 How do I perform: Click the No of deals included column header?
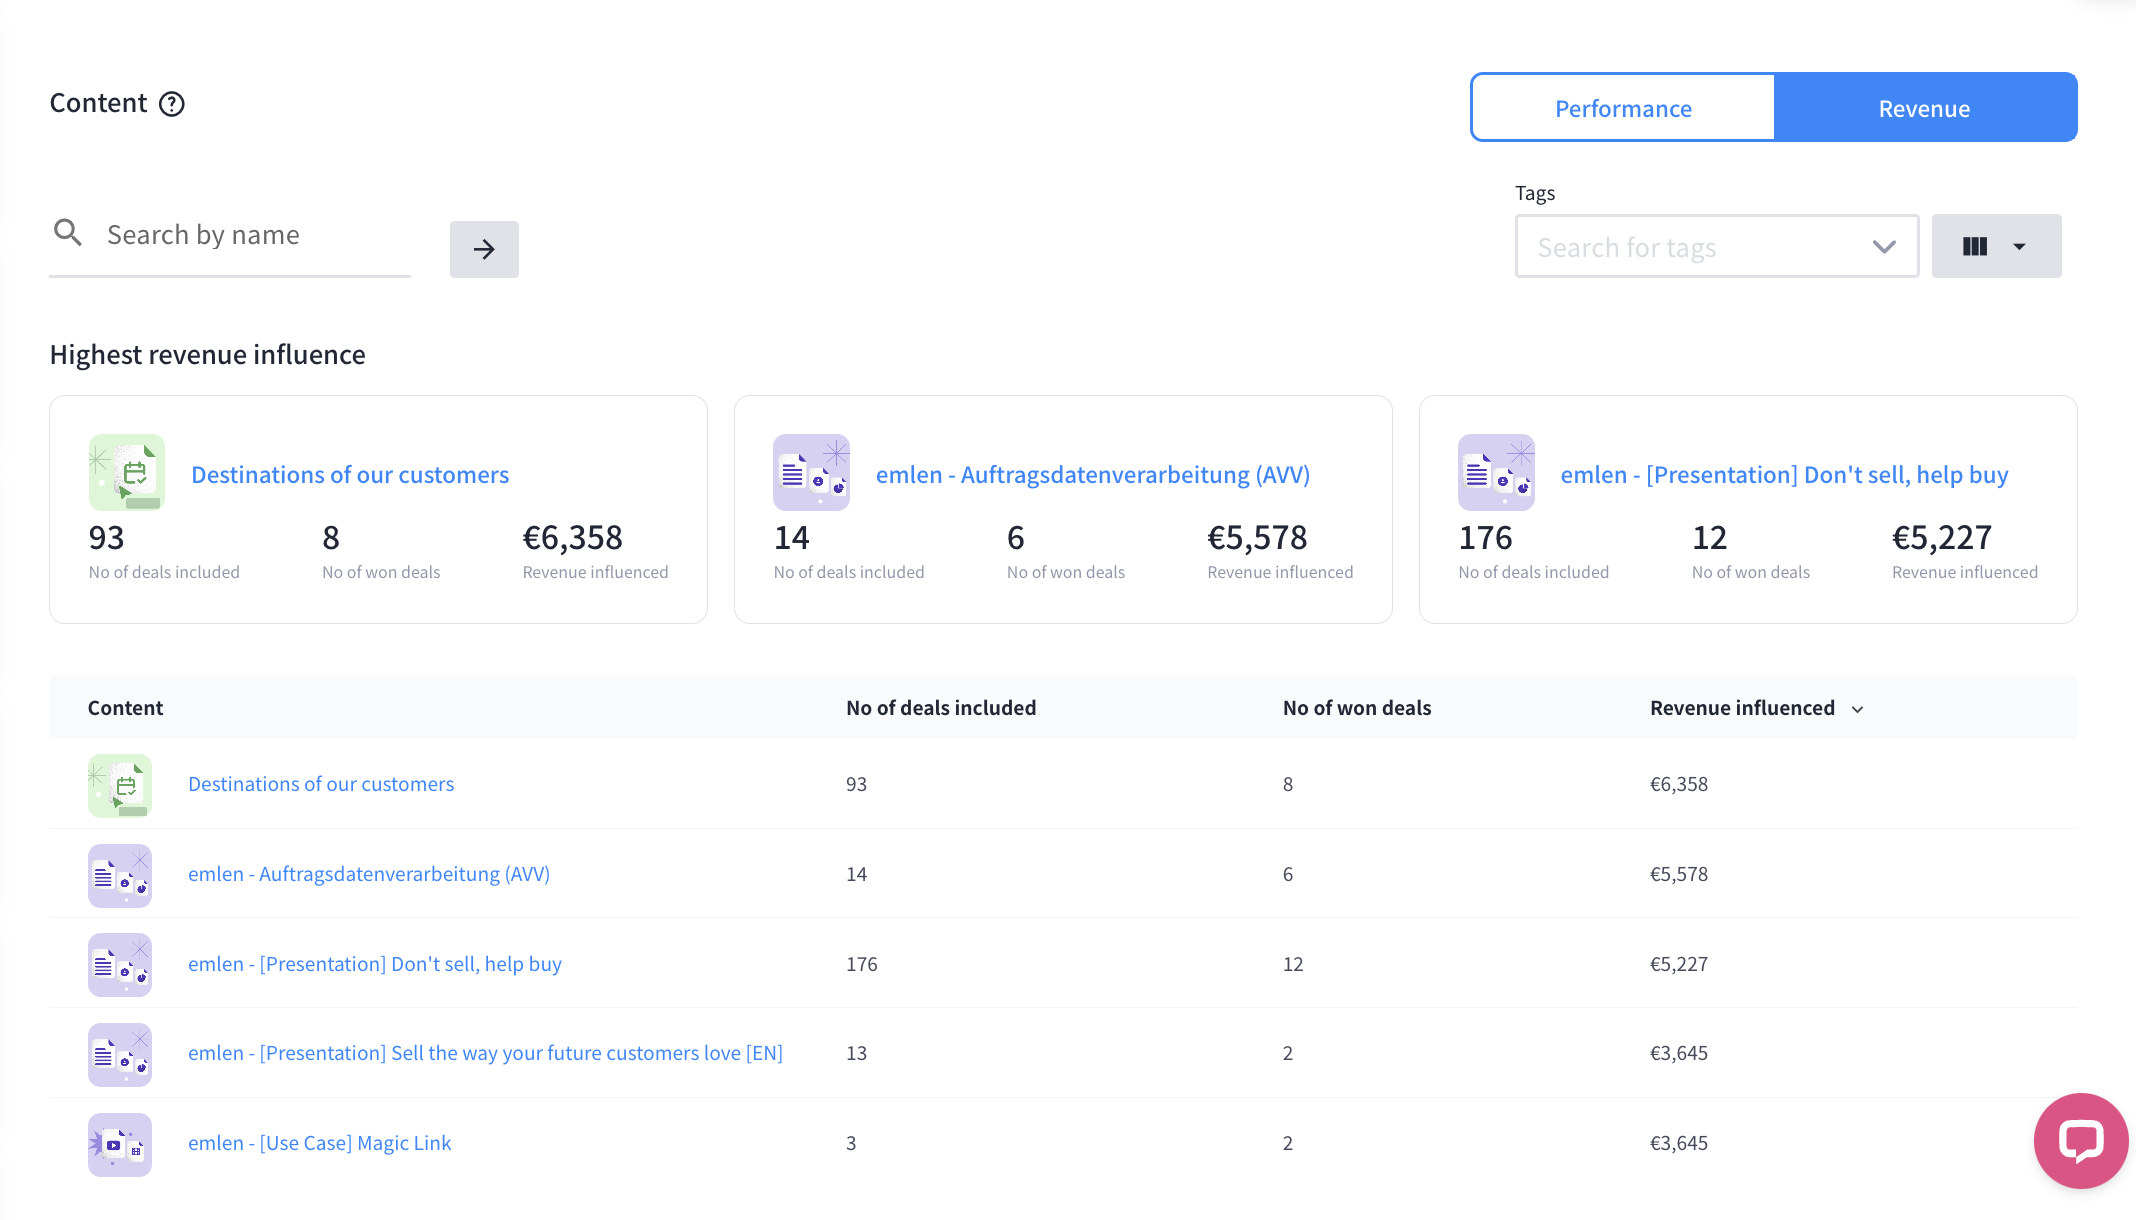940,708
